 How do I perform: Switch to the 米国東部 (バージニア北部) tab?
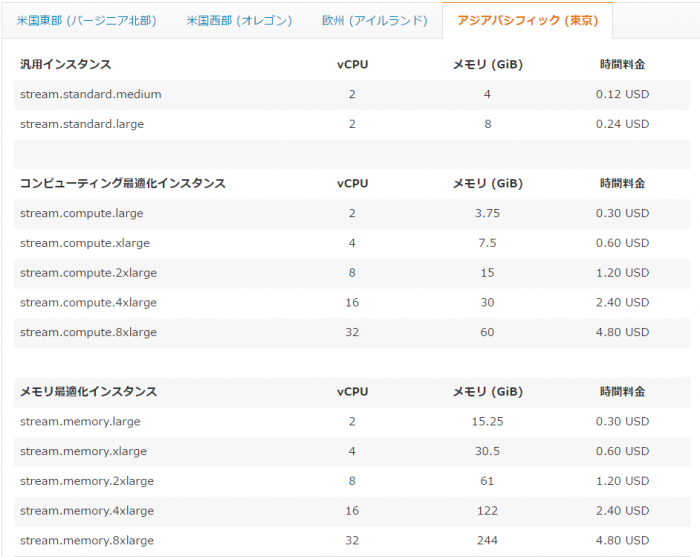pyautogui.click(x=86, y=21)
